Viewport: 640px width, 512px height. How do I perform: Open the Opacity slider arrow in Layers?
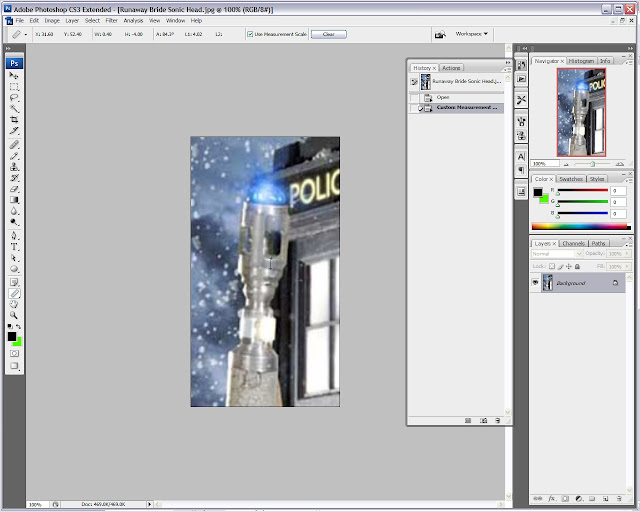tap(627, 254)
